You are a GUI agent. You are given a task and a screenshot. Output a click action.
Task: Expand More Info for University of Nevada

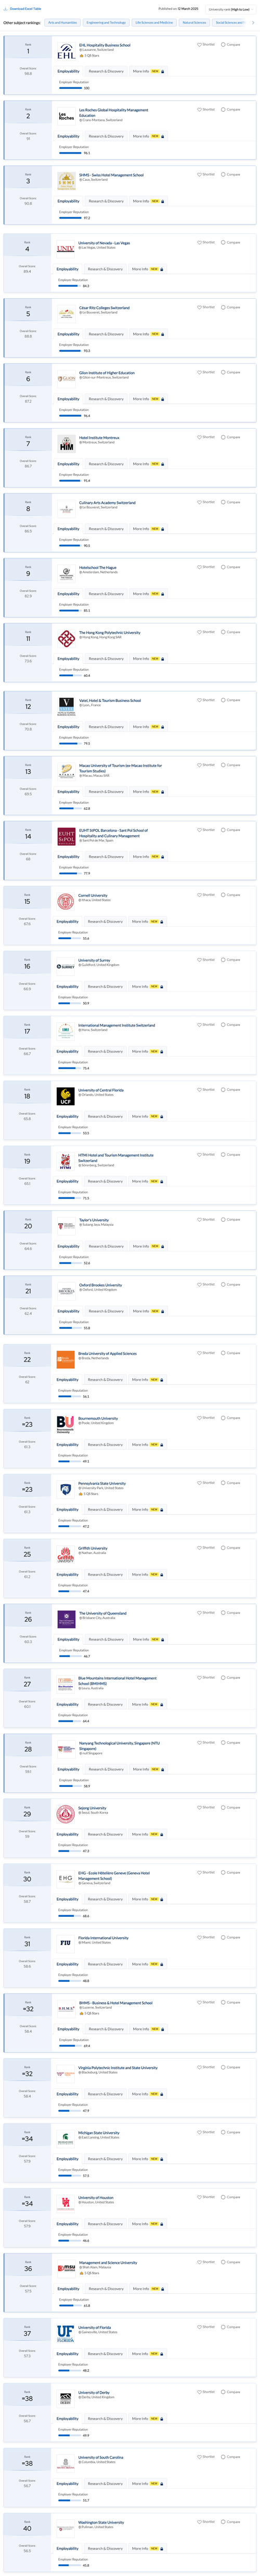pyautogui.click(x=146, y=269)
